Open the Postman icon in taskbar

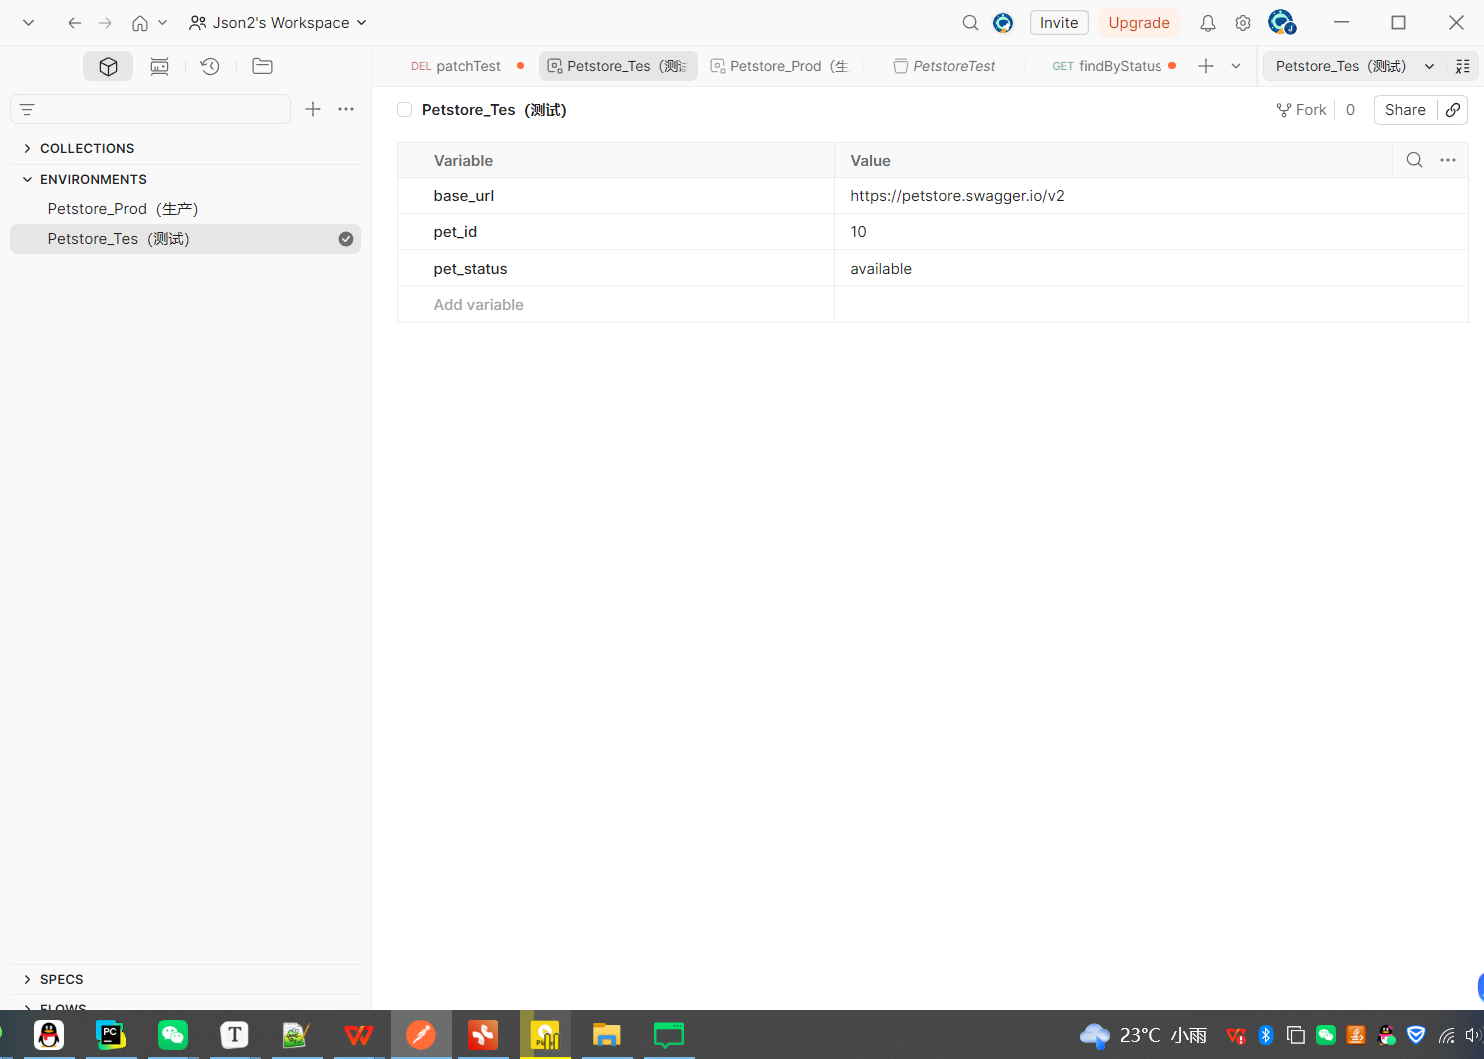click(421, 1035)
